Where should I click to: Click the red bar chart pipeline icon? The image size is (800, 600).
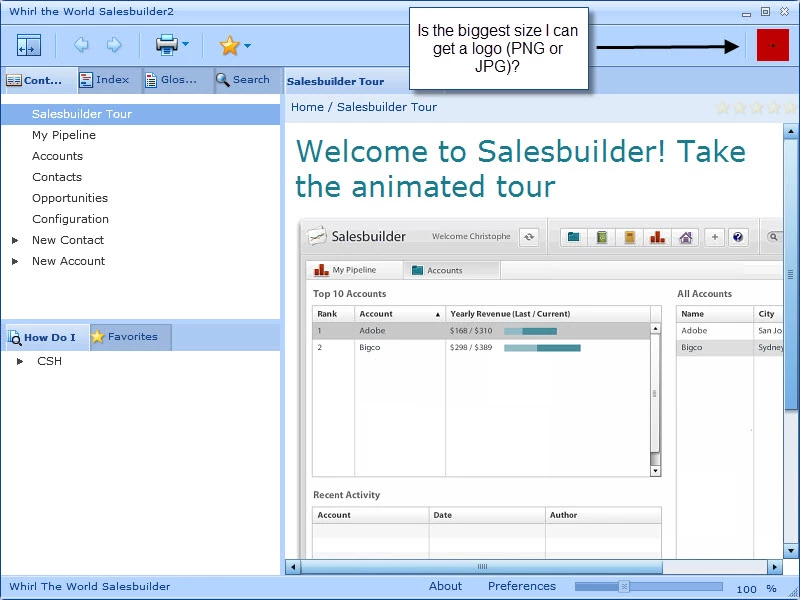coord(657,237)
